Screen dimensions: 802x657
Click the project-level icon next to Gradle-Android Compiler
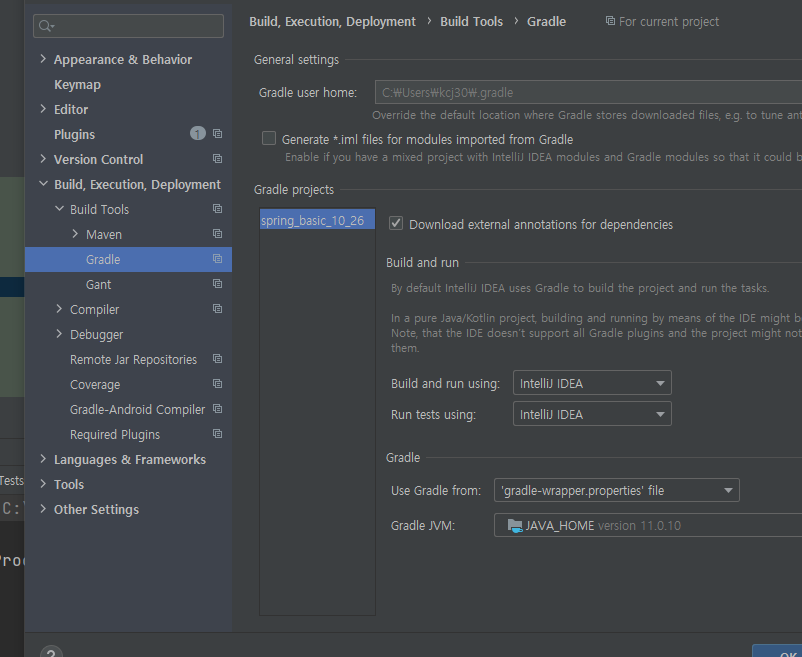click(x=217, y=409)
